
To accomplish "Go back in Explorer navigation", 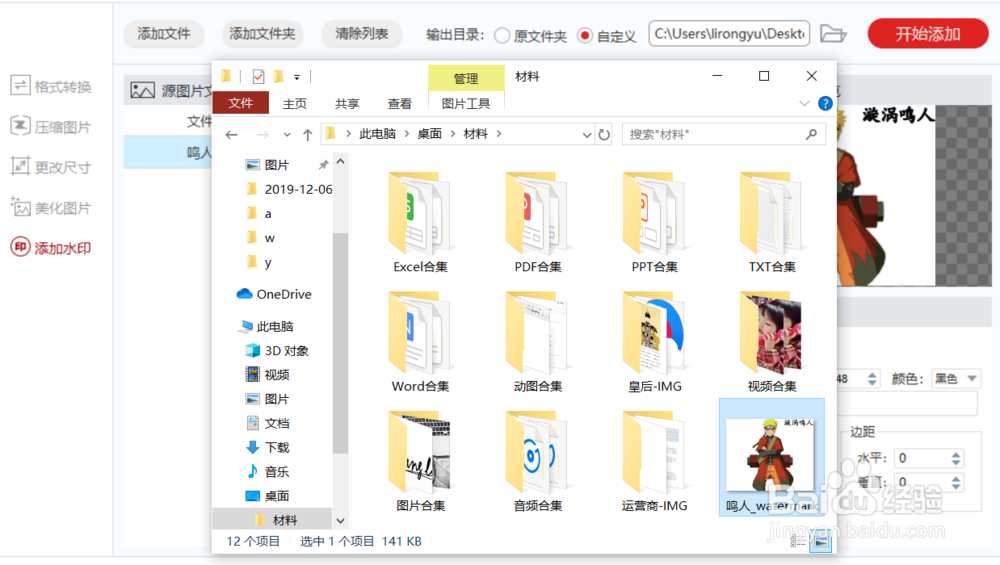I will (x=232, y=135).
